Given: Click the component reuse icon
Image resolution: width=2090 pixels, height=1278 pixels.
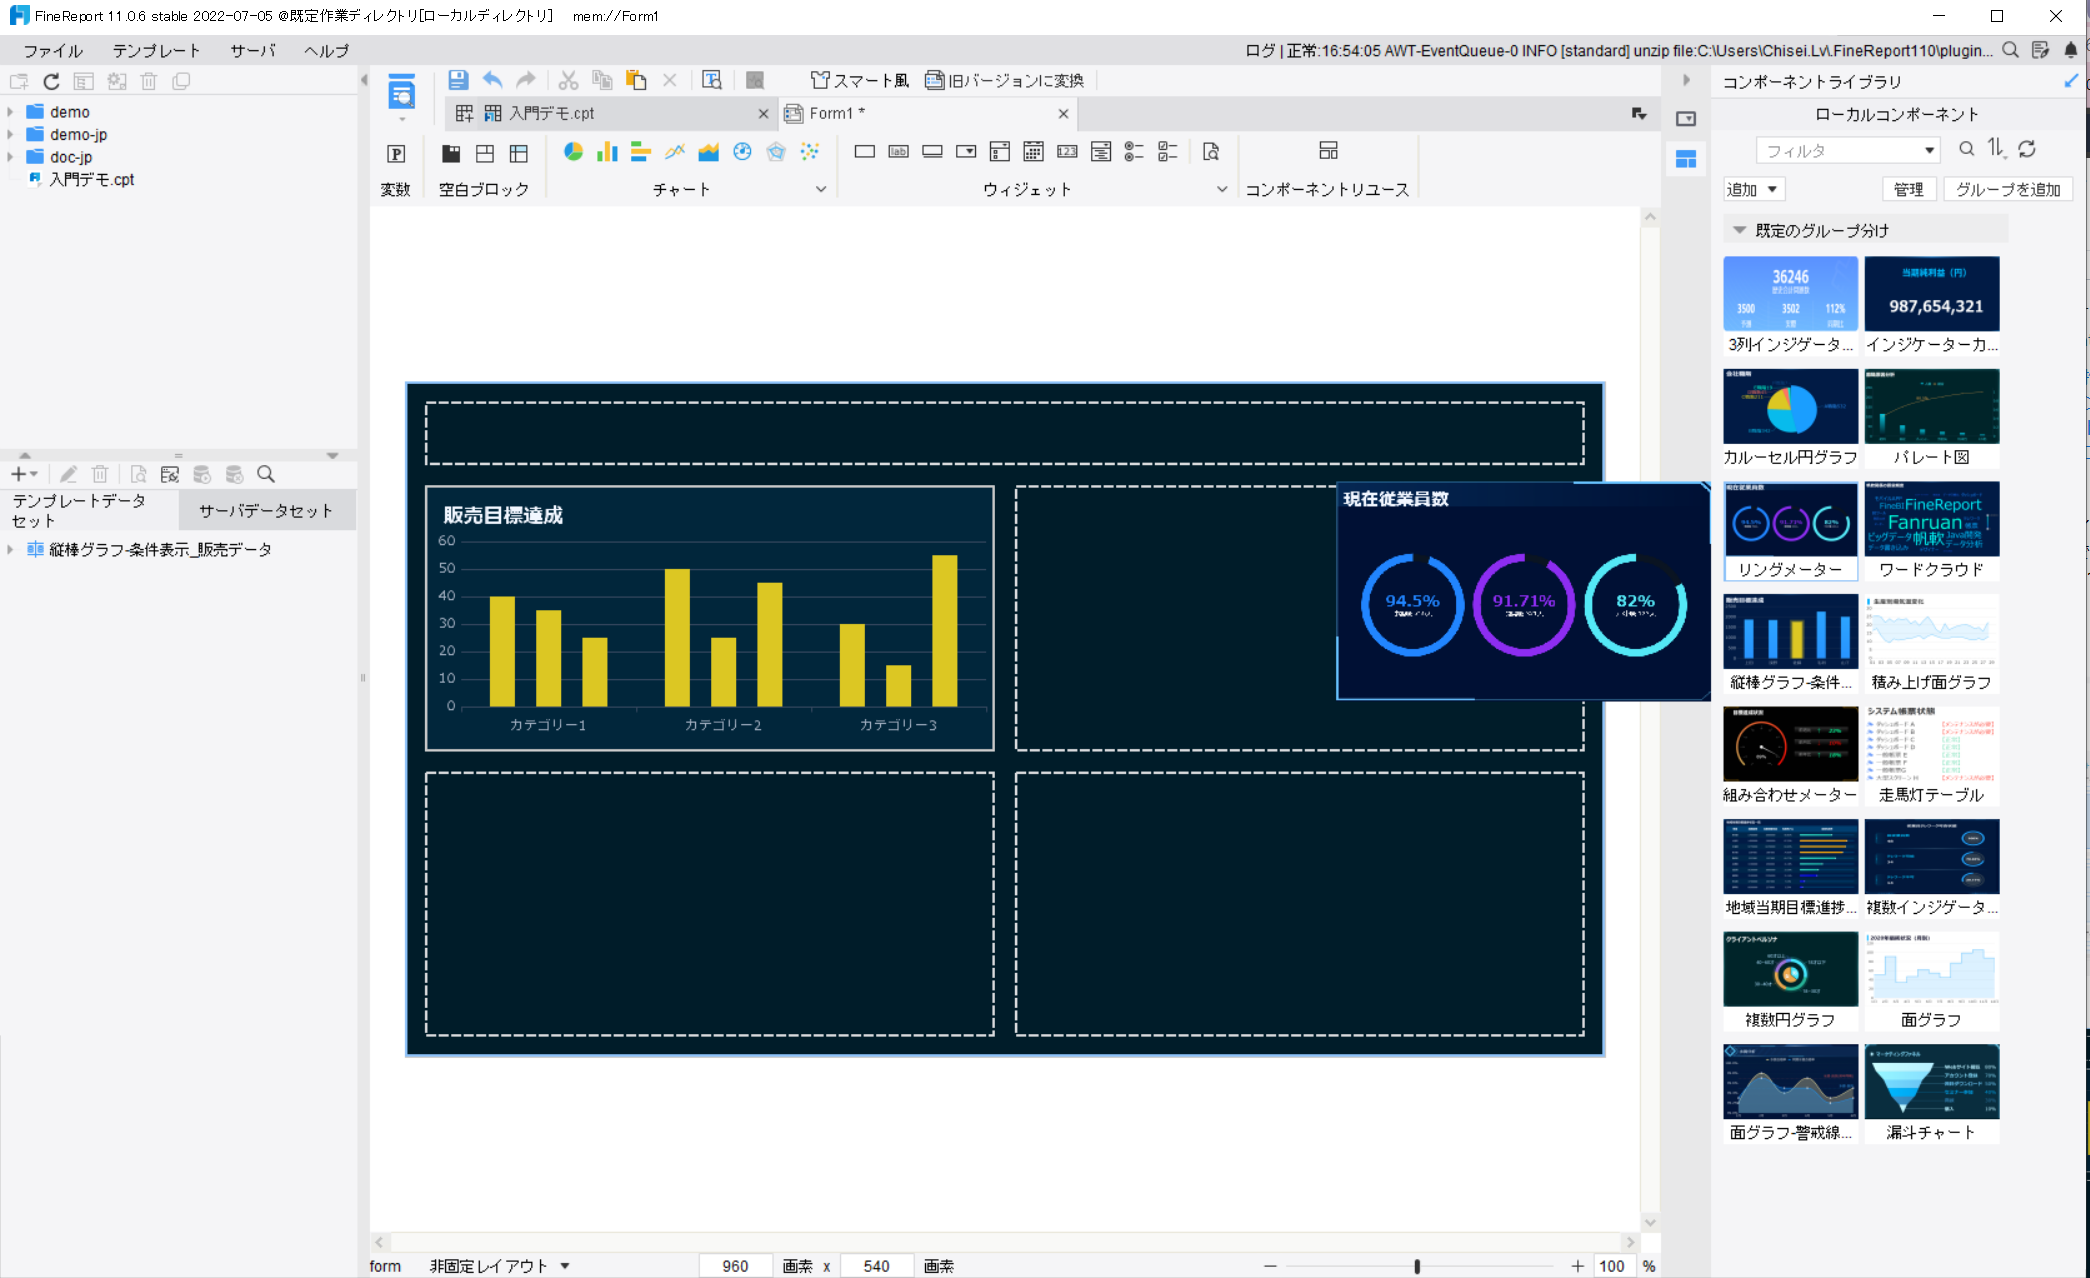Looking at the screenshot, I should click(x=1328, y=151).
